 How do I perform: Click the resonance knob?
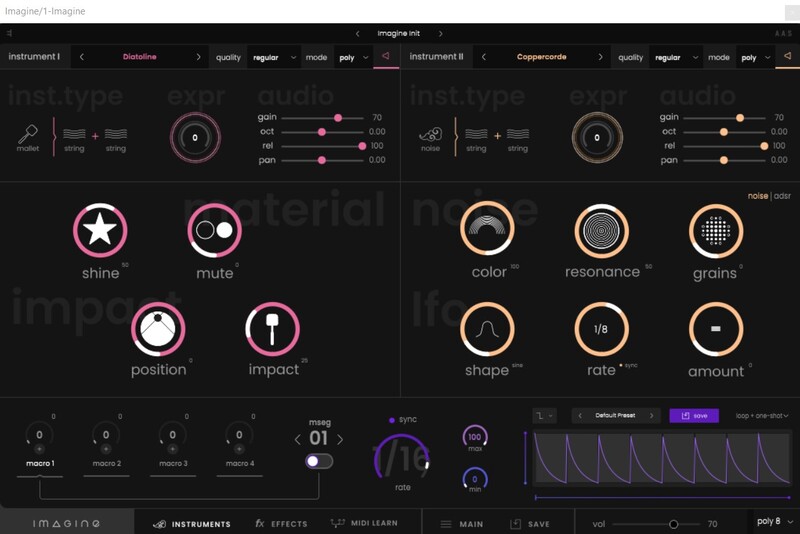602,231
